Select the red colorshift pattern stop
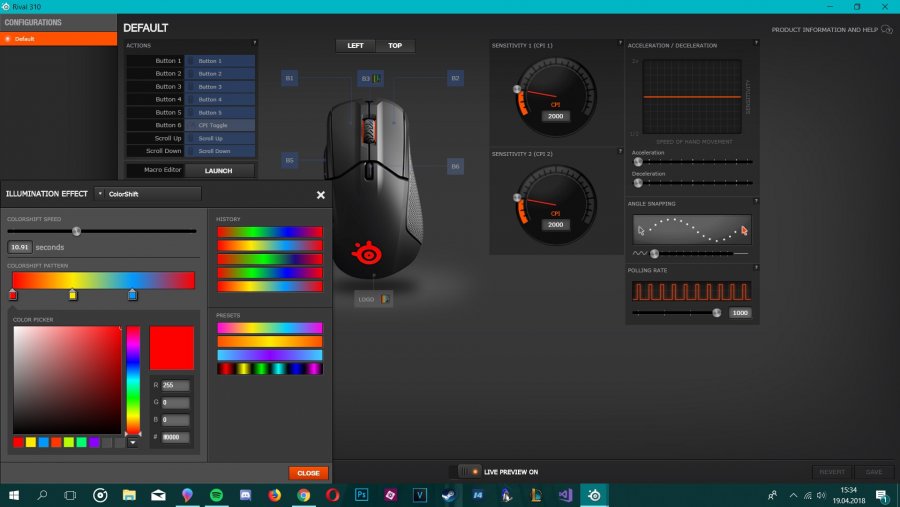Screen dimensions: 900x507 tap(13, 295)
